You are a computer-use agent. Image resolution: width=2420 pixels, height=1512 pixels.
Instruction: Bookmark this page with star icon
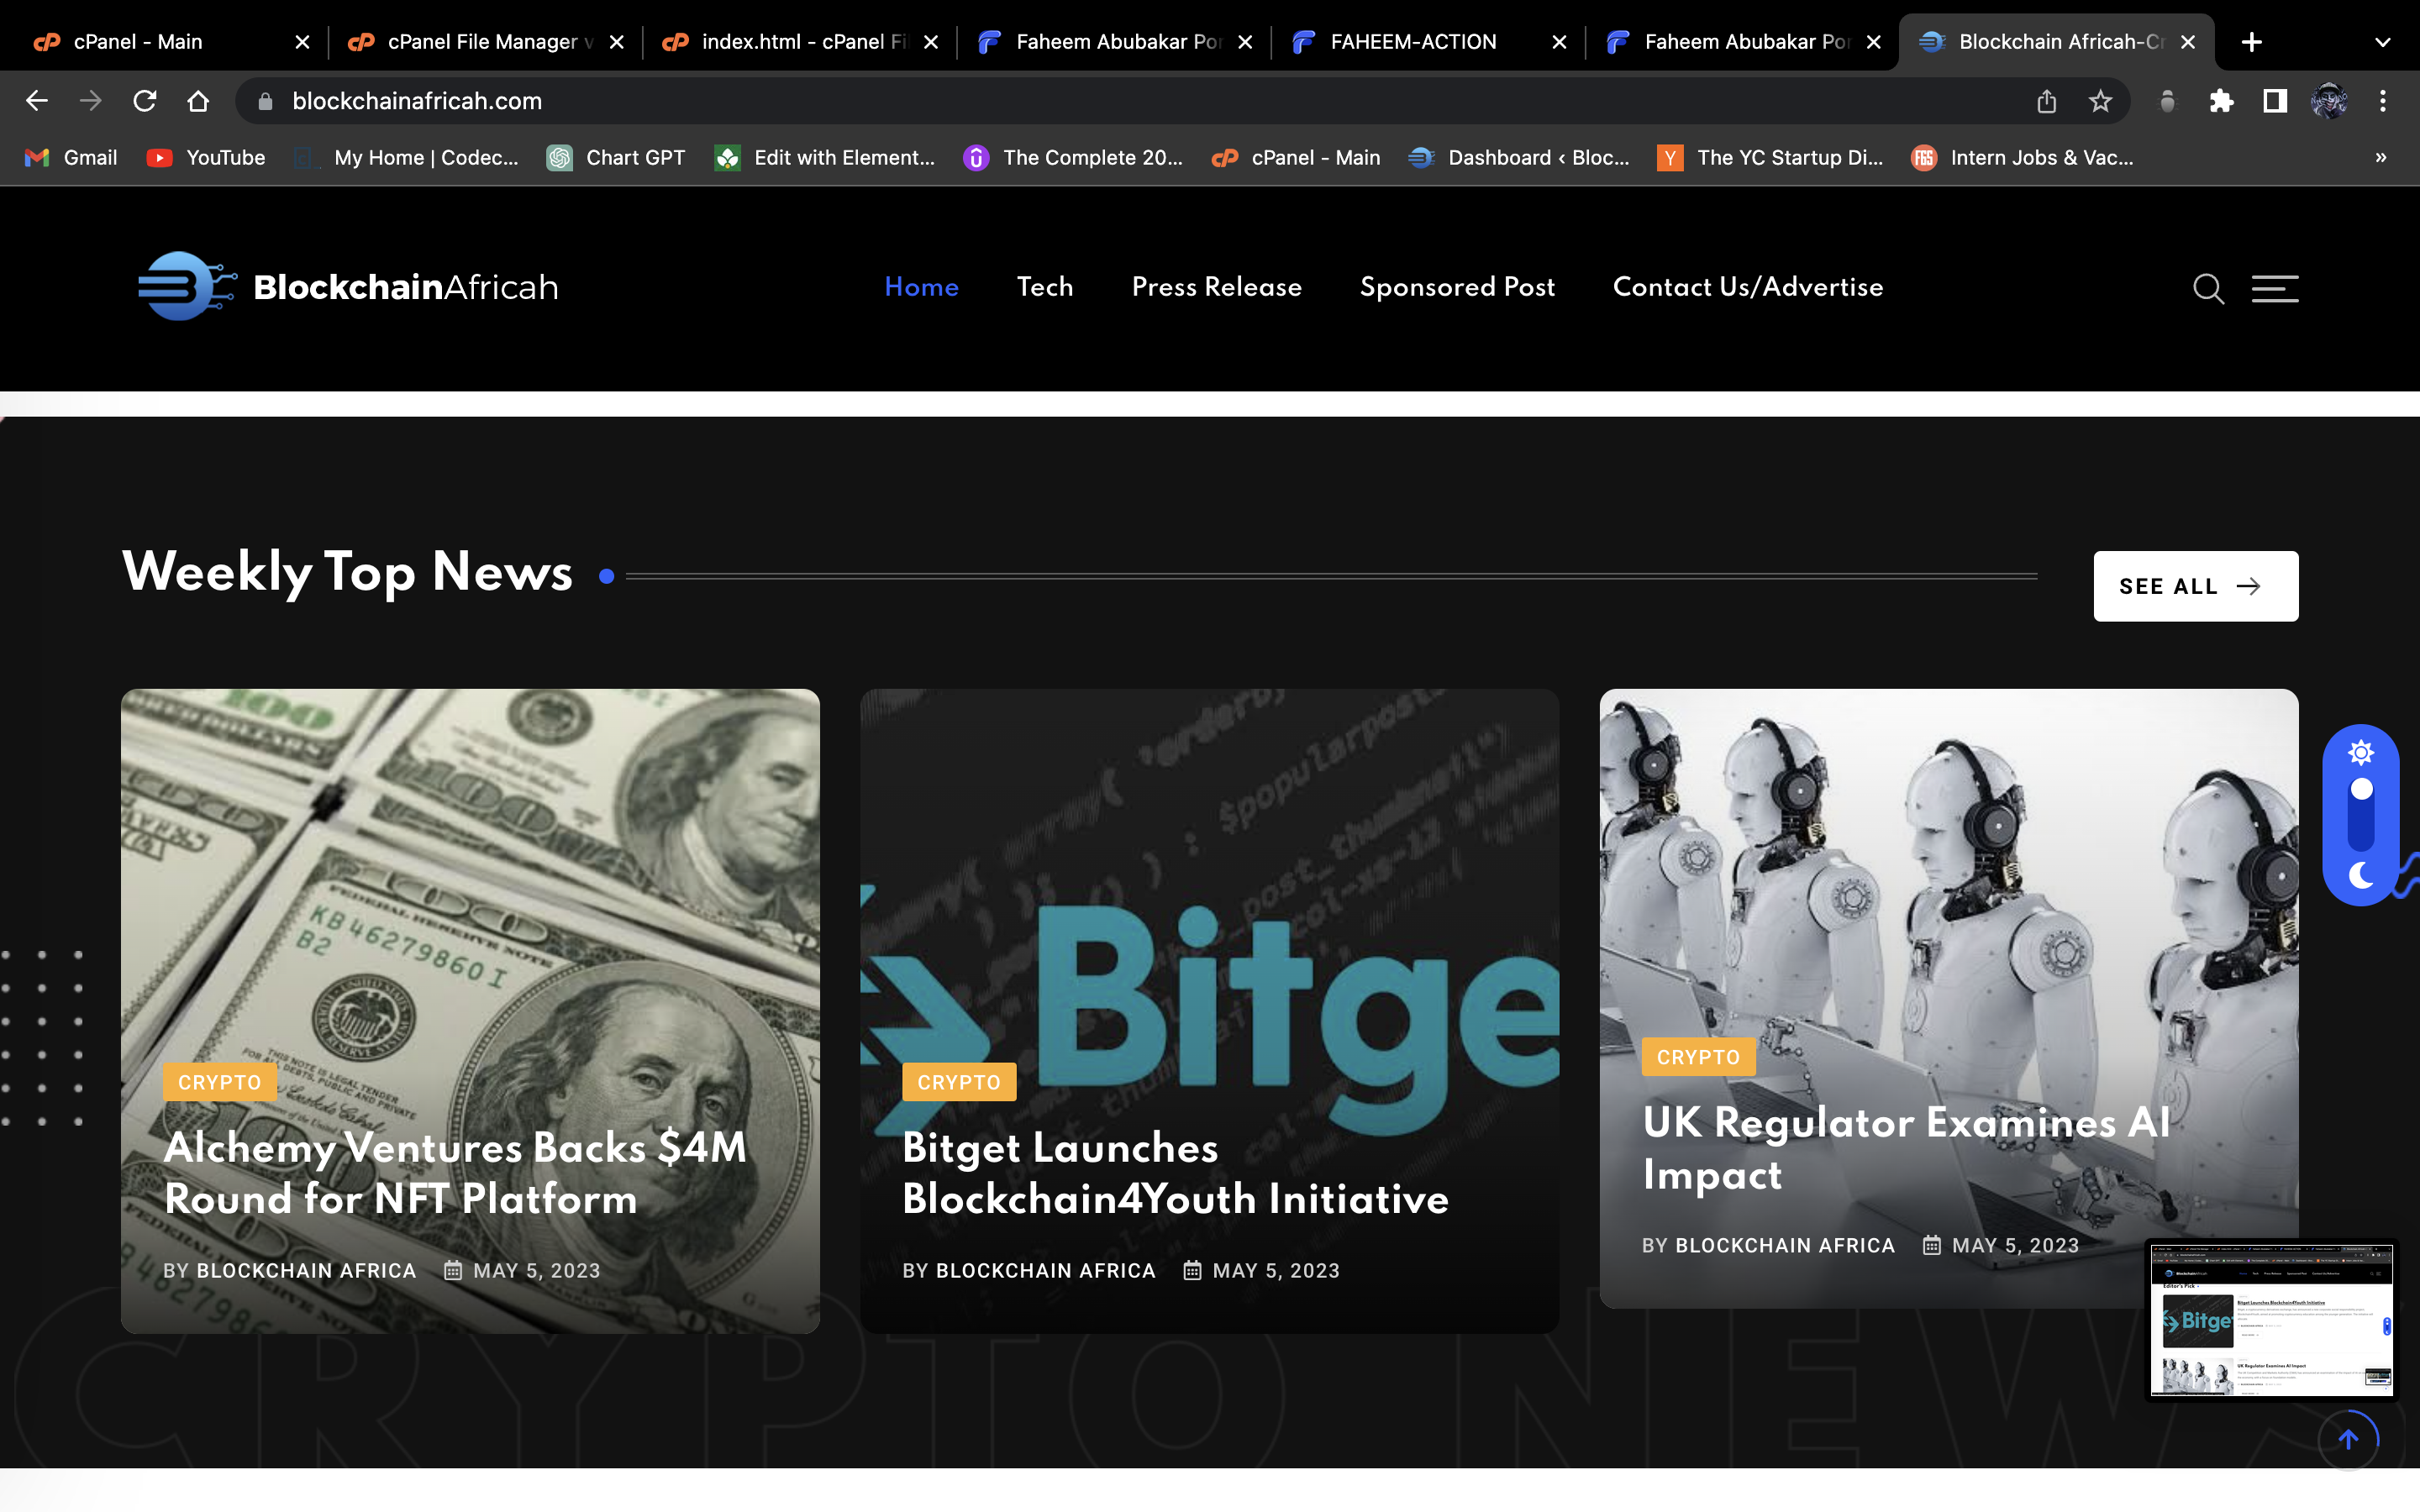[2100, 101]
